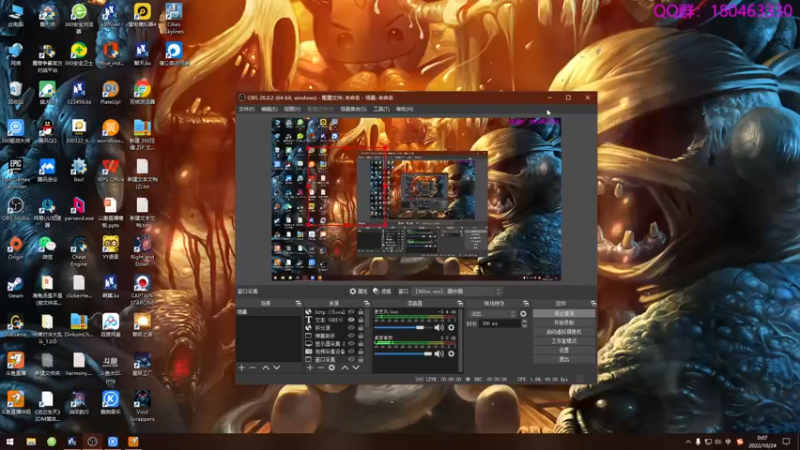800x450 pixels.
Task: Open the Origin desktop shortcut
Action: (x=15, y=248)
